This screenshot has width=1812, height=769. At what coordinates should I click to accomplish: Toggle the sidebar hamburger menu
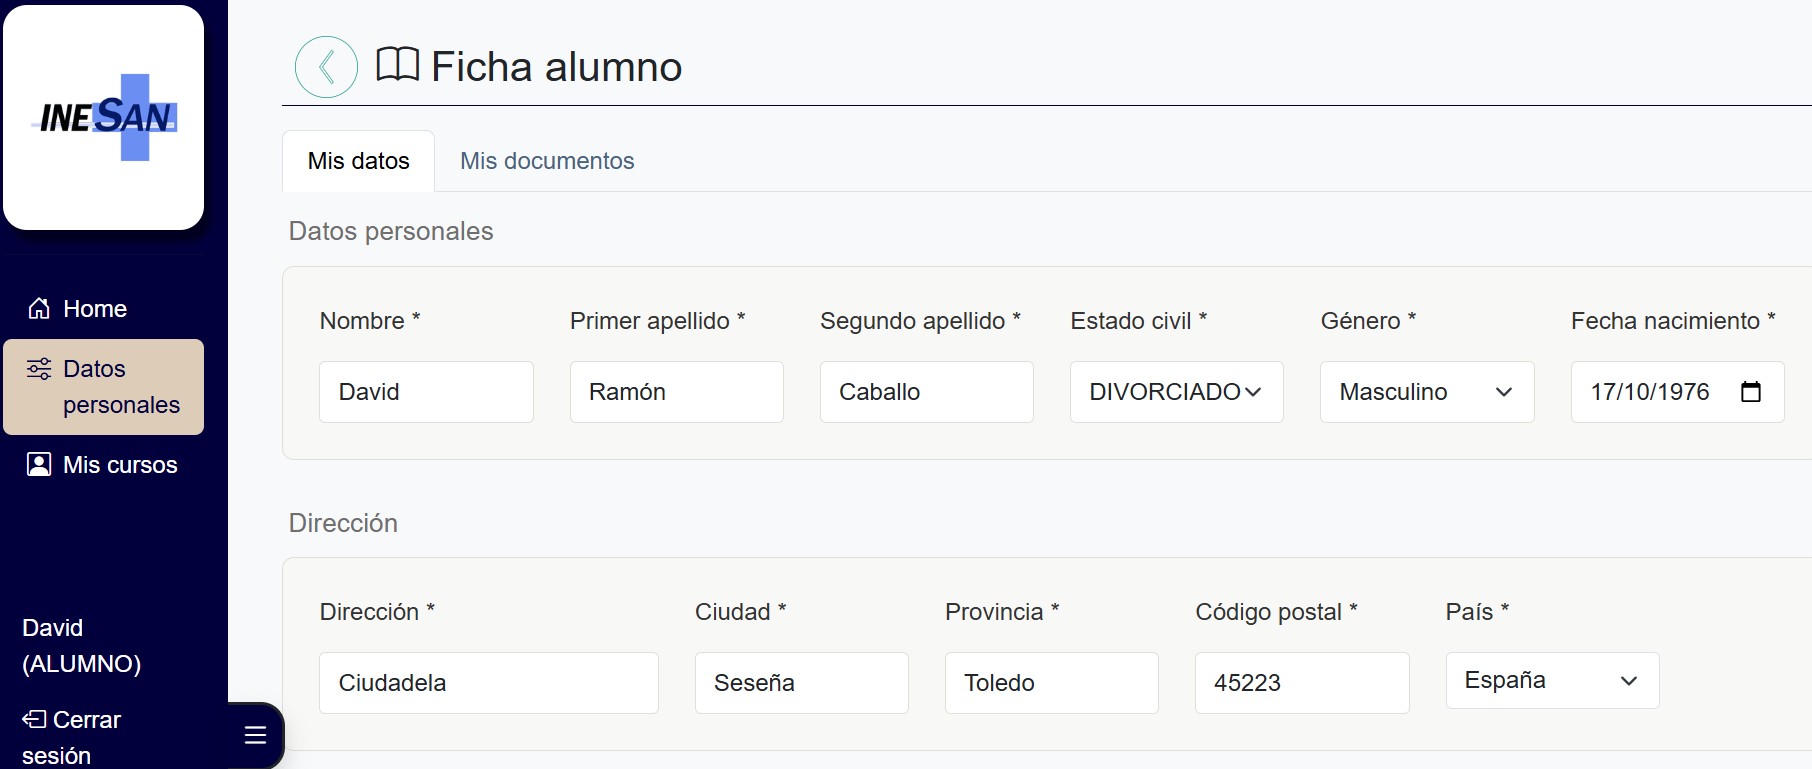255,735
